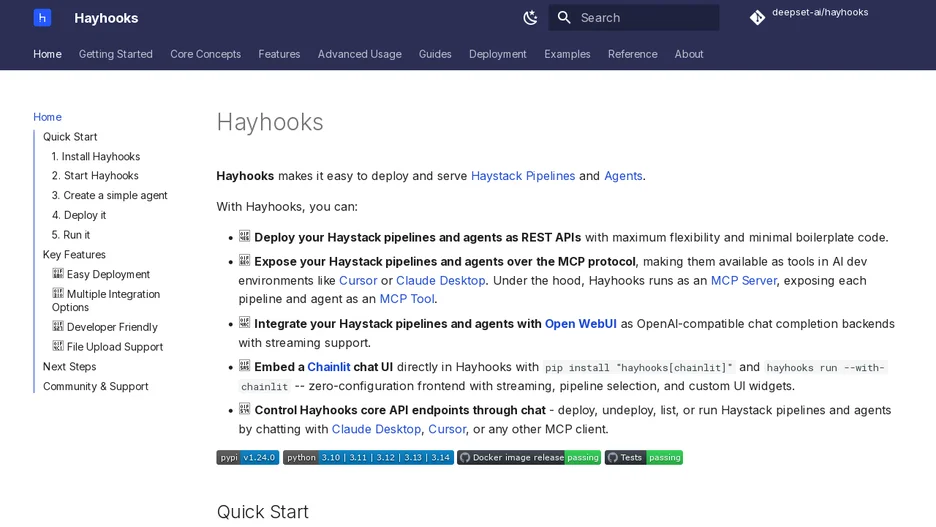Go to 1. Install Hayhooks section
This screenshot has width=936, height=527.
[x=96, y=156]
